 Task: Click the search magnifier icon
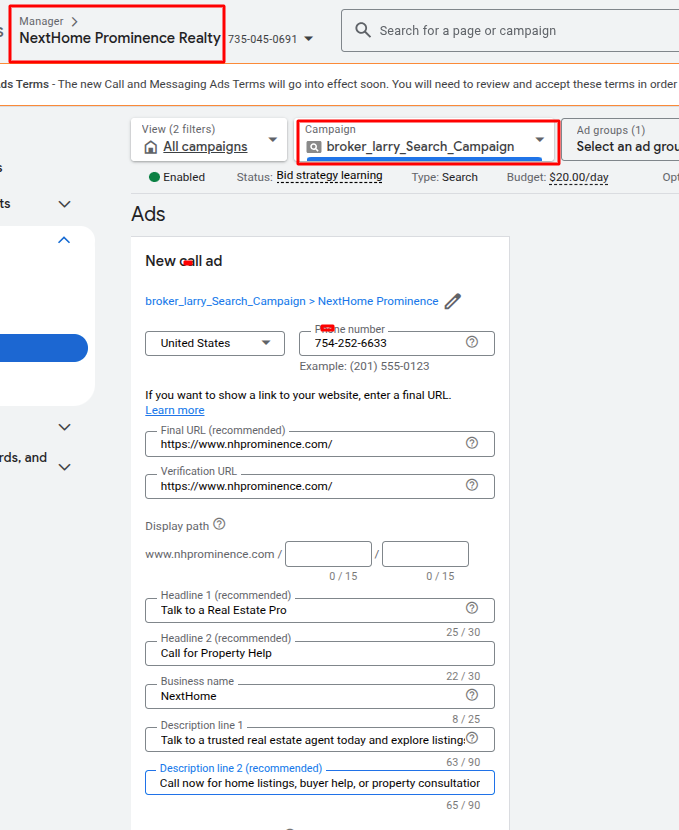coord(363,30)
